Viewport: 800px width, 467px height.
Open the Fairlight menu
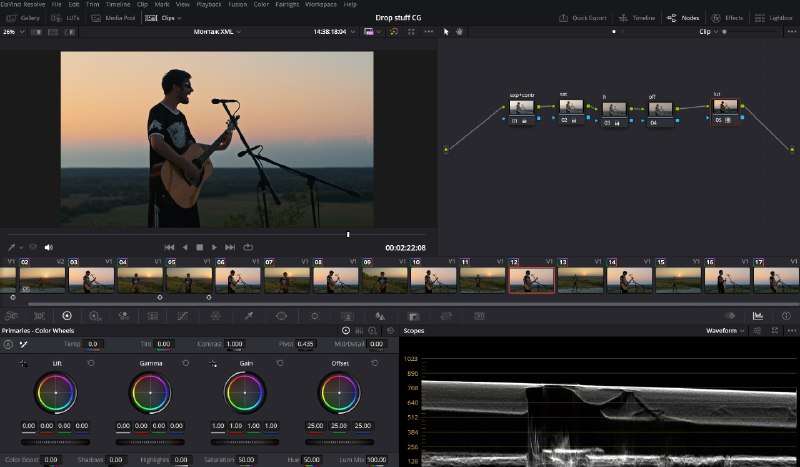(x=287, y=4)
